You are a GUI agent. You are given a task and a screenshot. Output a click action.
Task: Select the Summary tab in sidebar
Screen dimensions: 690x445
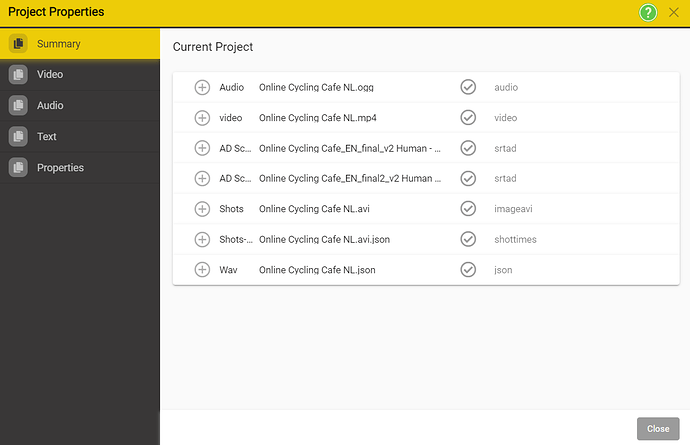click(x=80, y=44)
